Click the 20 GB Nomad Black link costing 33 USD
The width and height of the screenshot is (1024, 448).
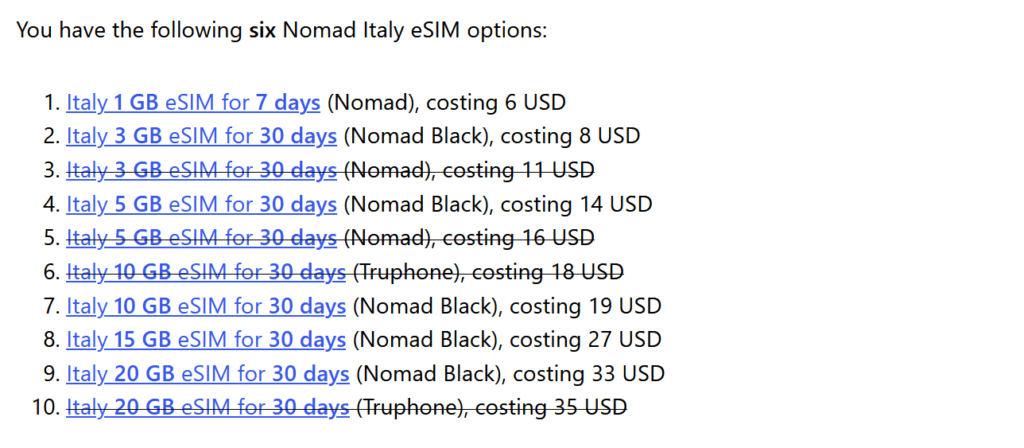tap(208, 374)
